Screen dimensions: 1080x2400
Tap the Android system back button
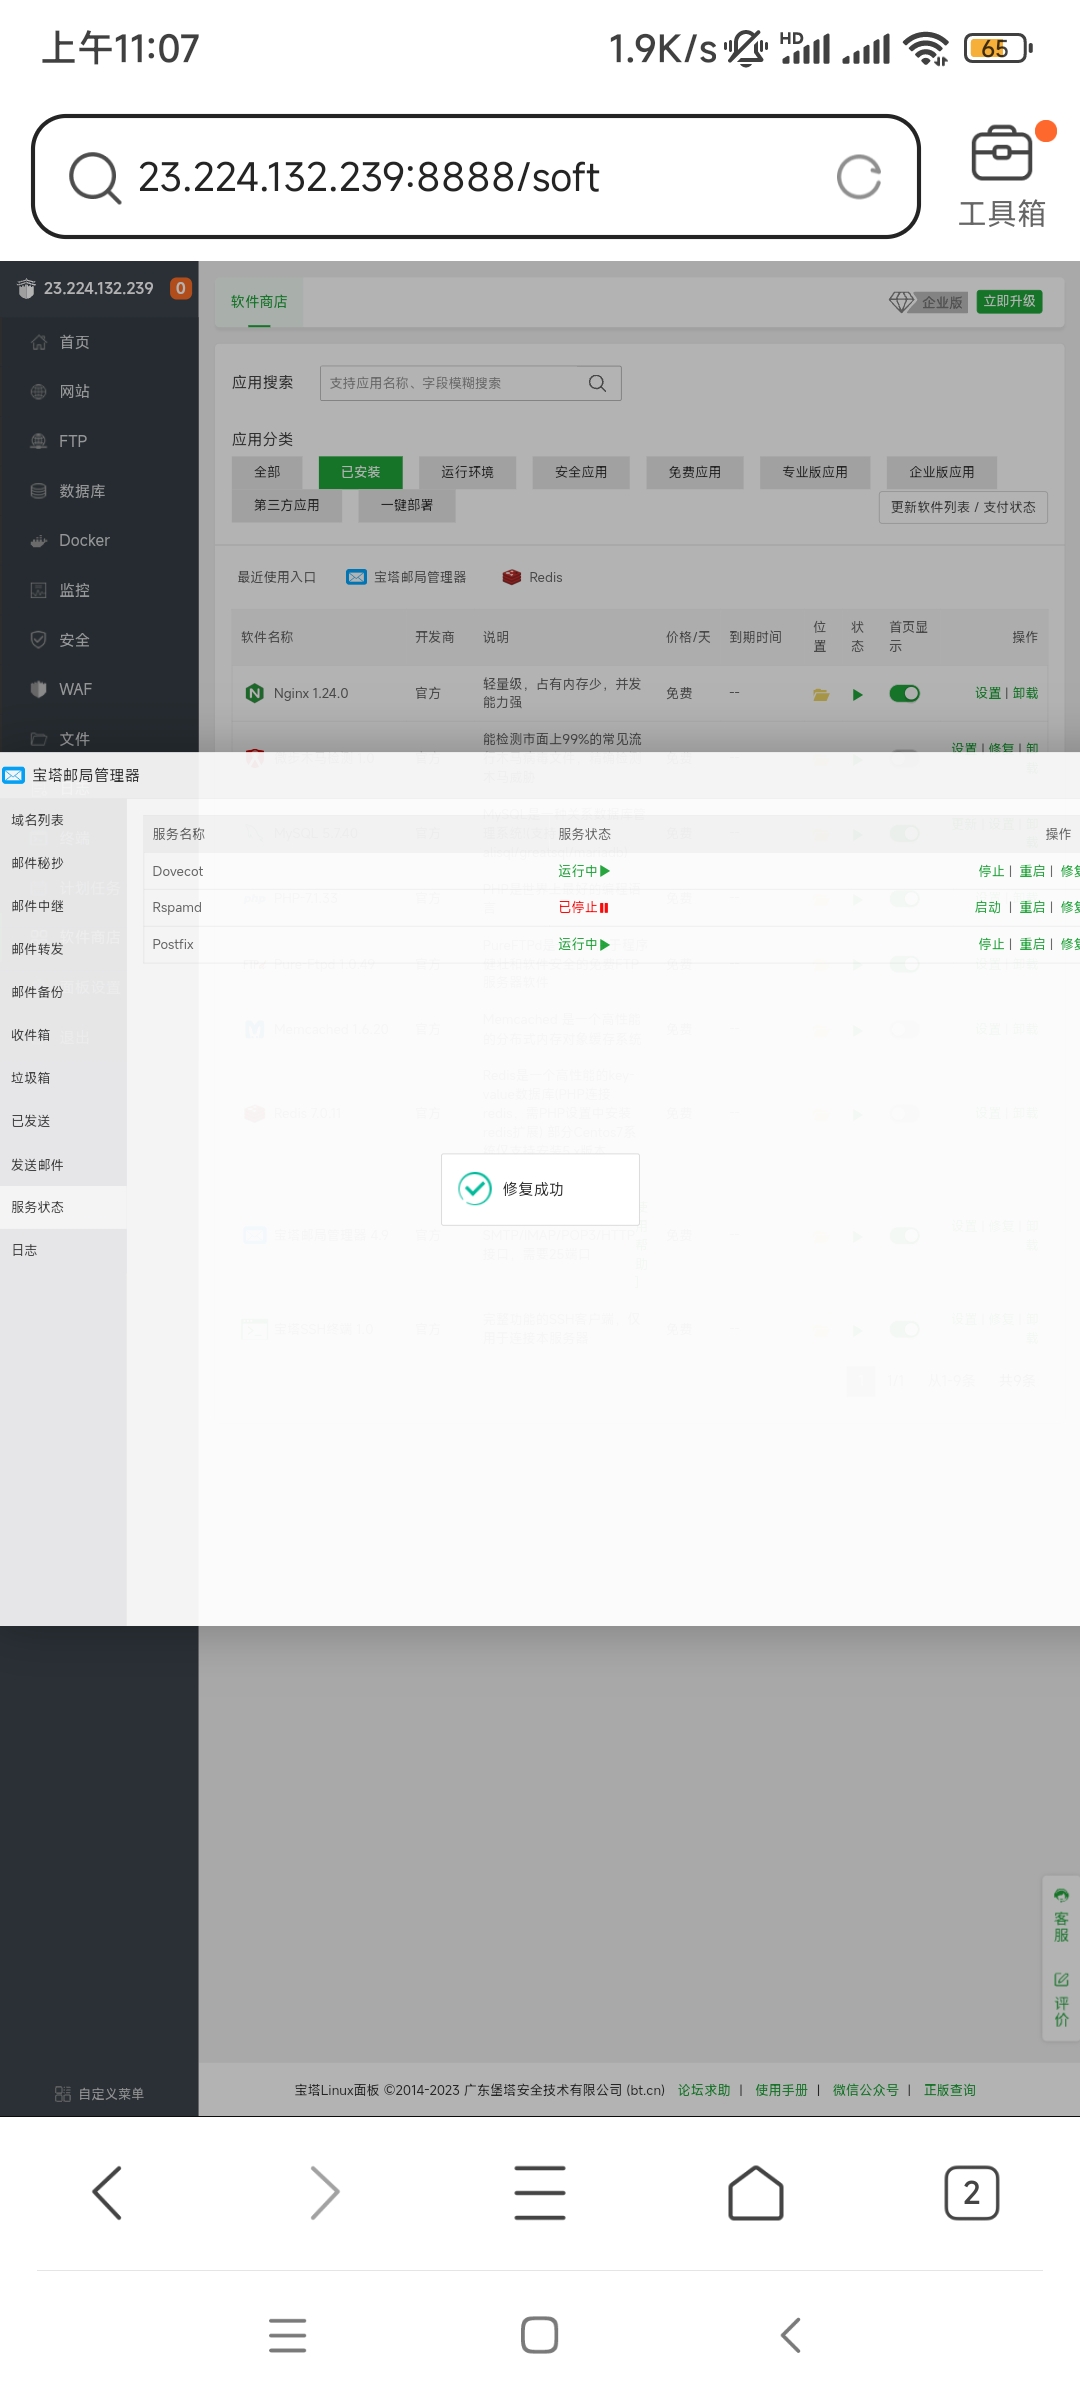791,2335
